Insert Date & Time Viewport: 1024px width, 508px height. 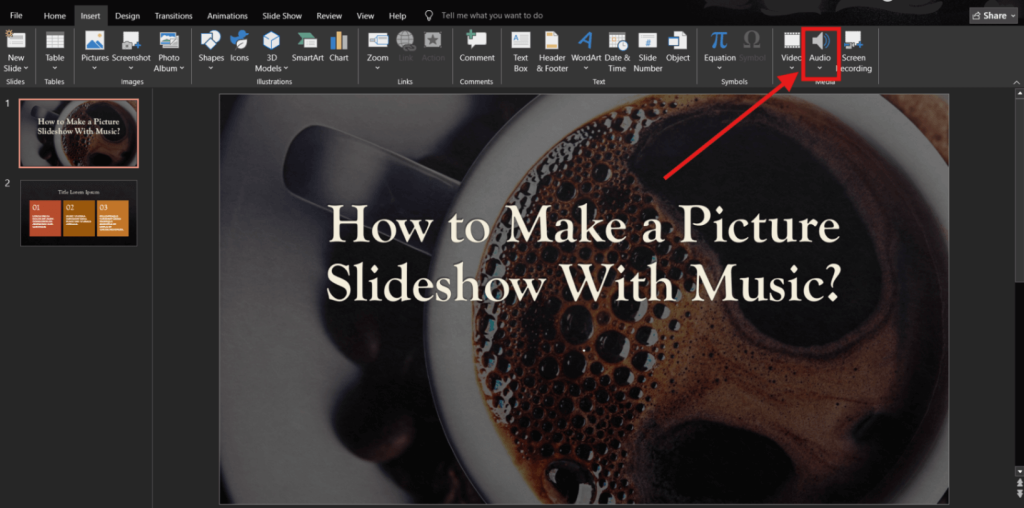[617, 51]
